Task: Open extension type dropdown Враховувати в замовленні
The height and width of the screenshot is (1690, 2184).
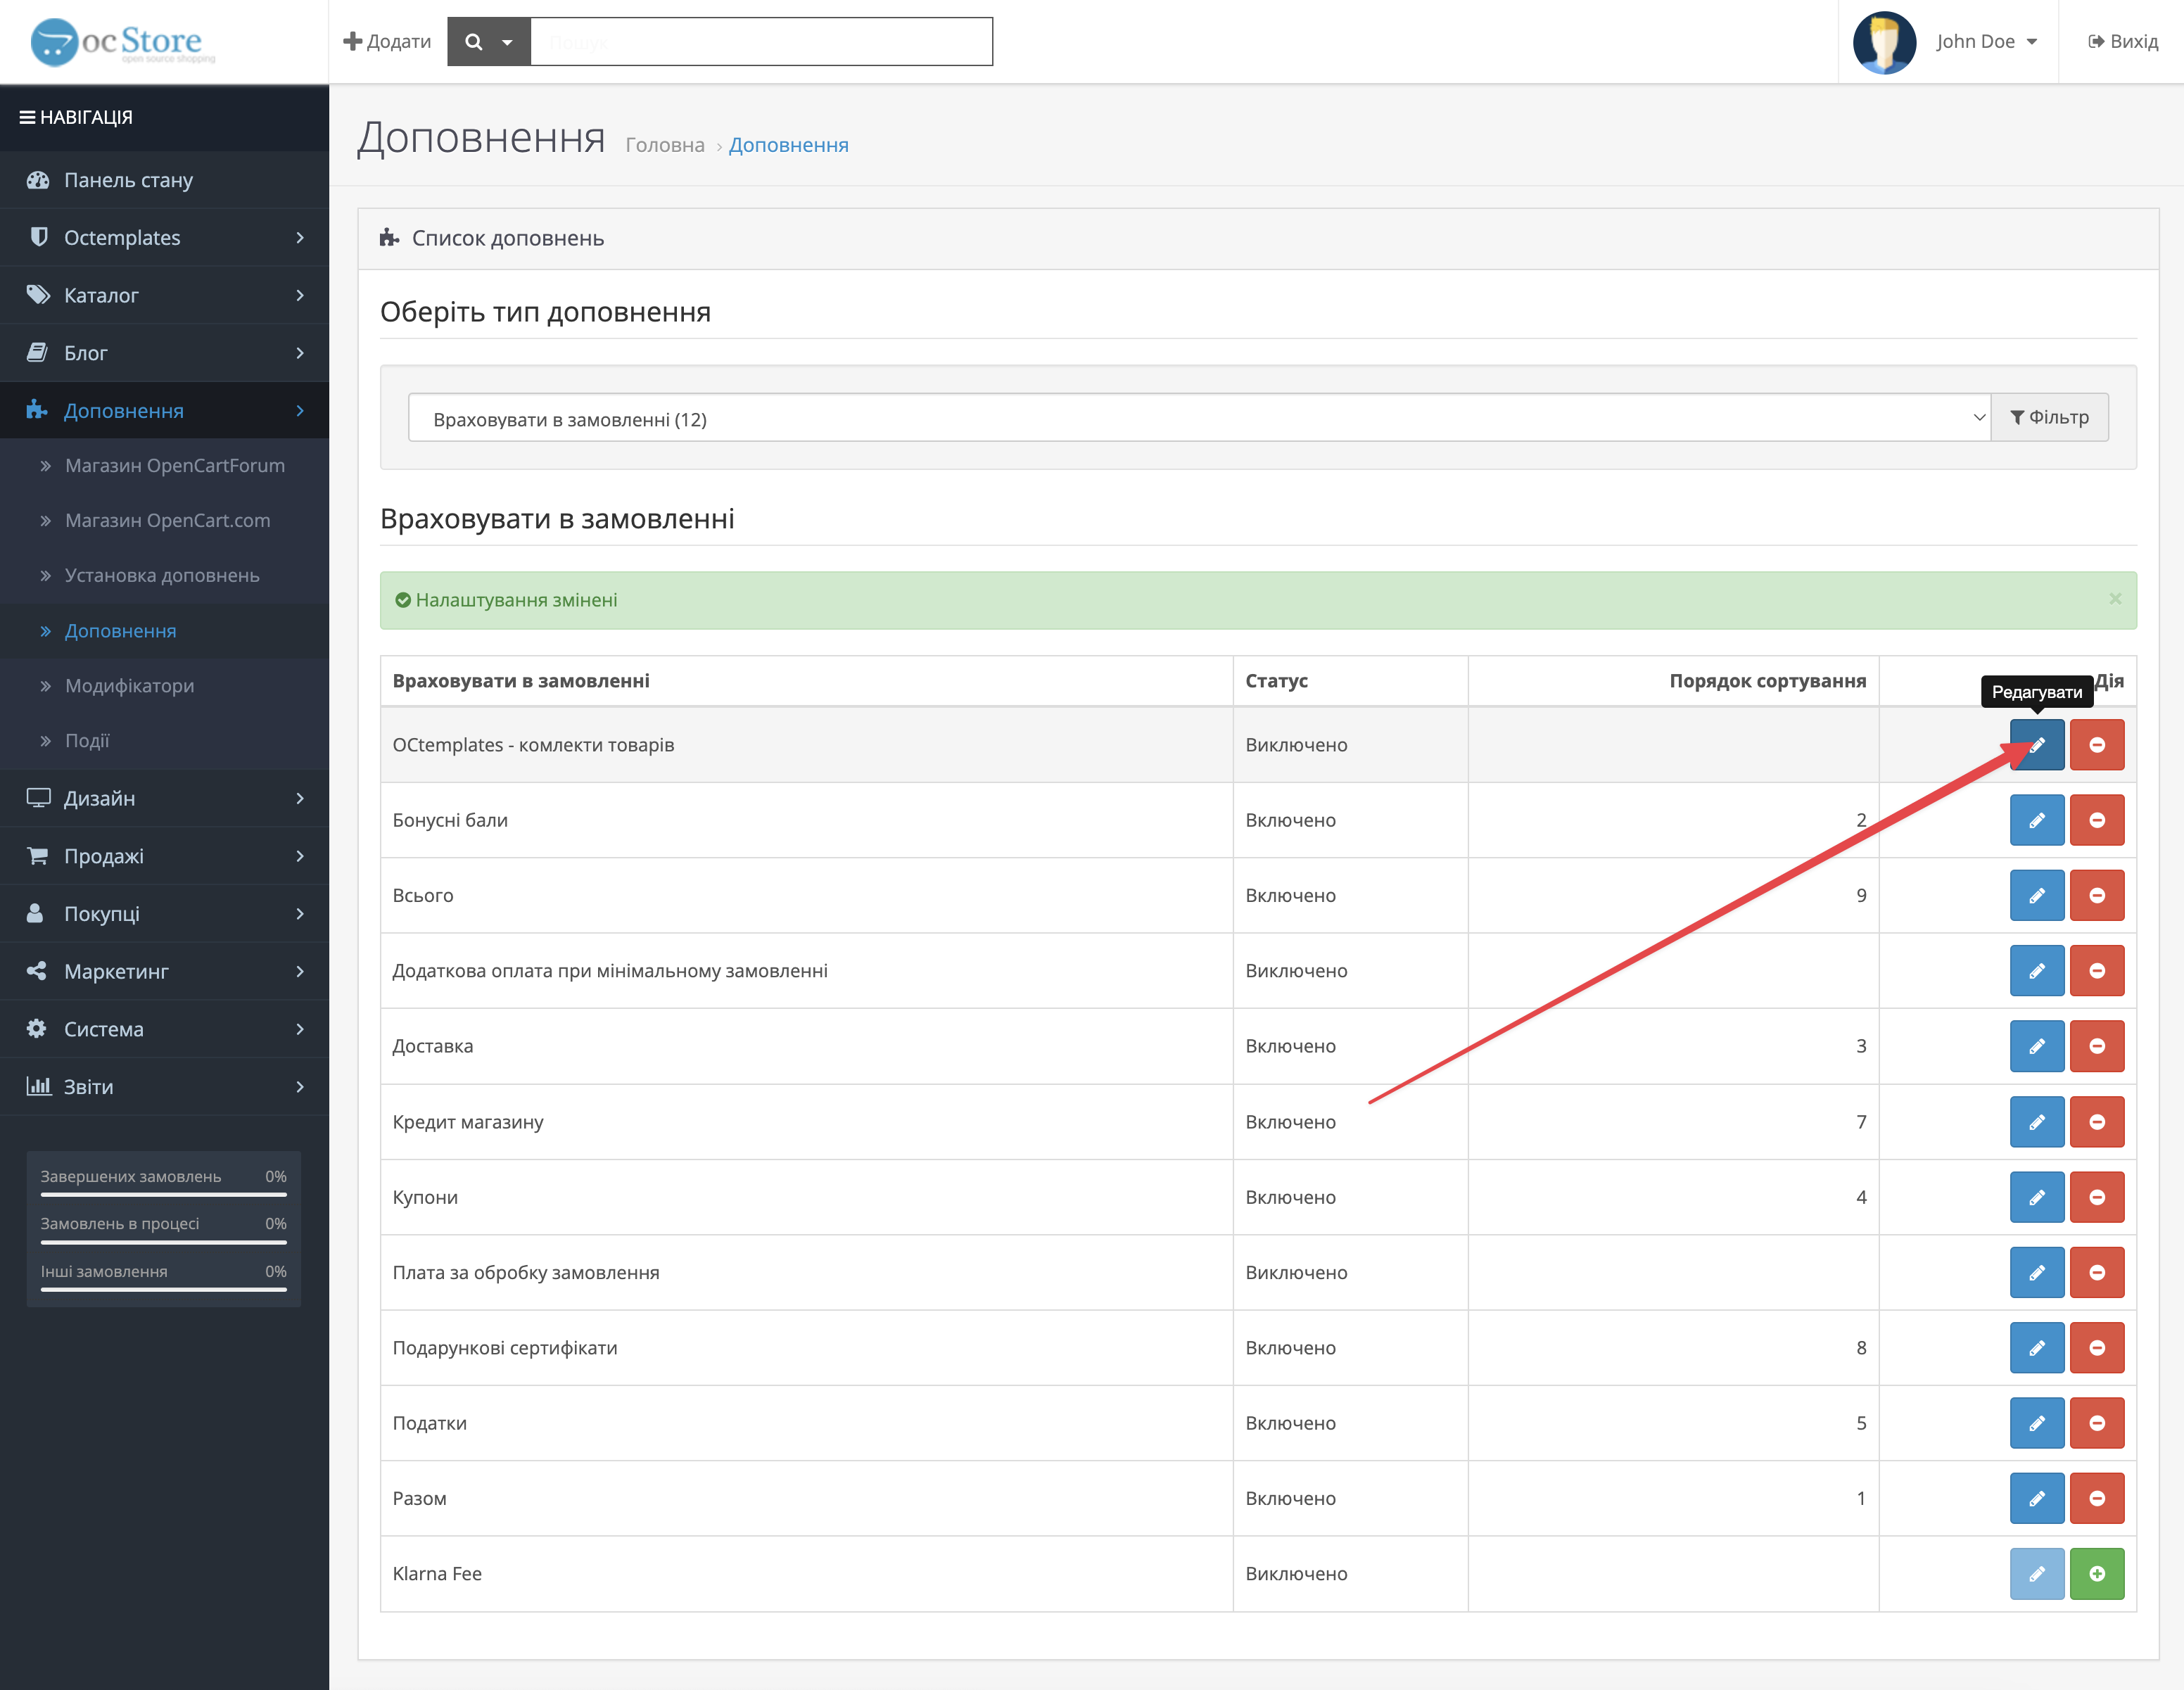Action: (x=1198, y=419)
